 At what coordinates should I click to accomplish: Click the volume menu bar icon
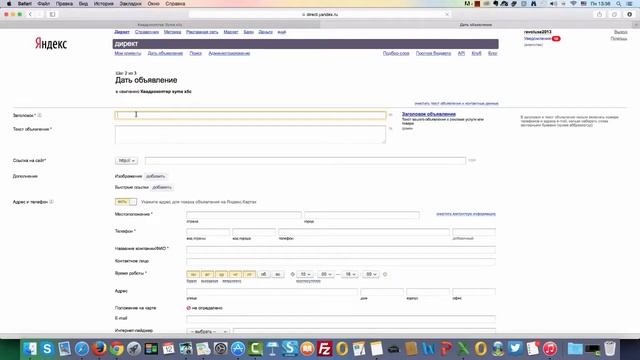tap(552, 4)
